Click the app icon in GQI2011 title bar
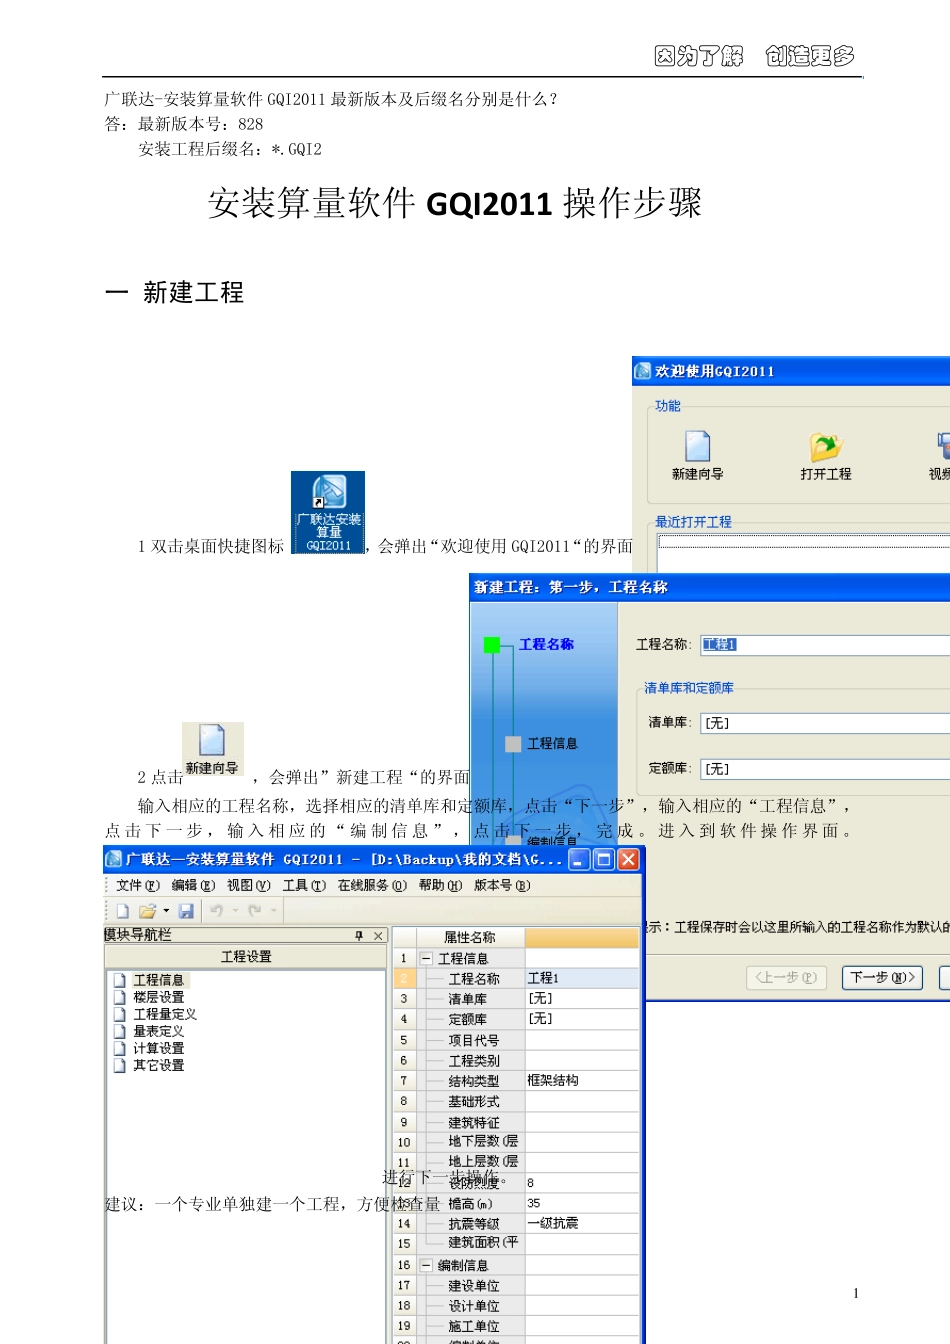Screen dimensions: 950x1344 click(114, 859)
